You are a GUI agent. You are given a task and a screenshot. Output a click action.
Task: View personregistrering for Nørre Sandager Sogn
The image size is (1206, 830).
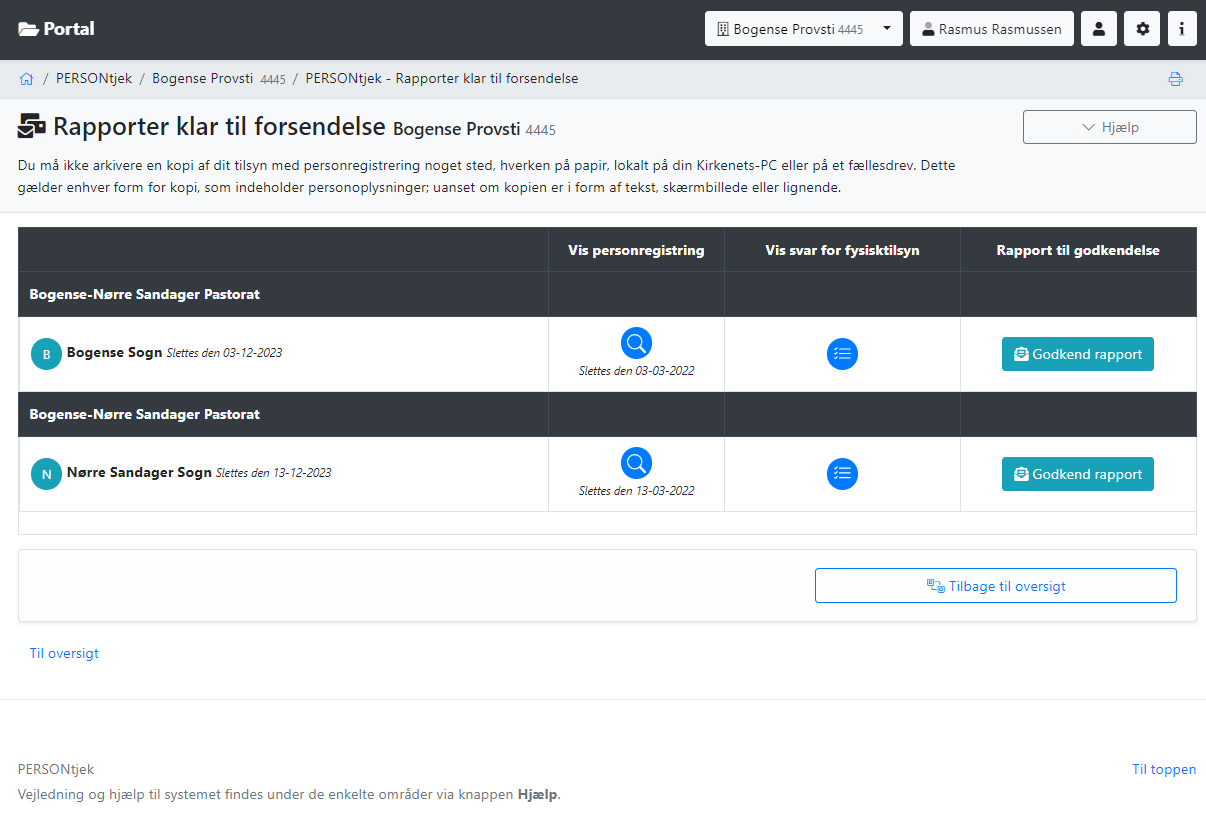(636, 463)
